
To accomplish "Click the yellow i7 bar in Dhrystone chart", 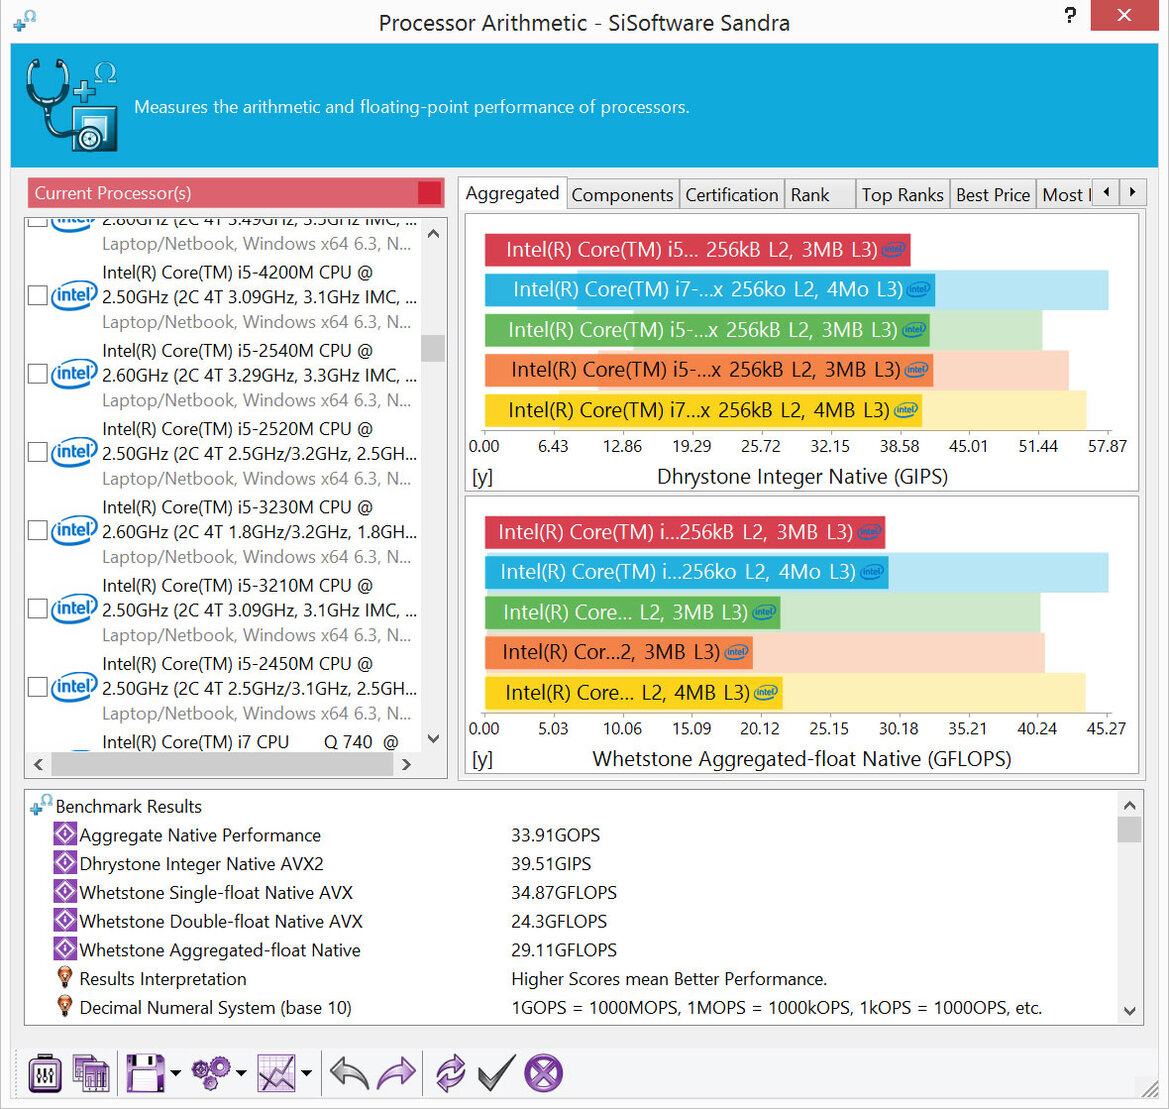I will tap(703, 410).
